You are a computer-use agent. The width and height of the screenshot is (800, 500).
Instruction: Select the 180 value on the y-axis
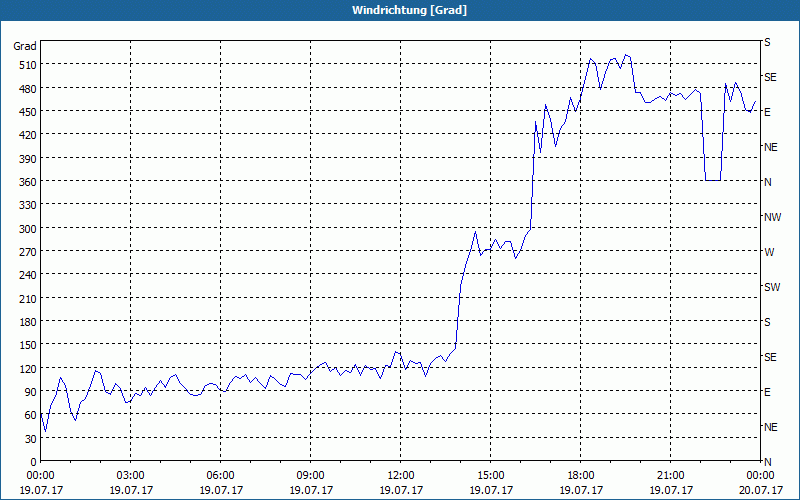click(x=28, y=322)
